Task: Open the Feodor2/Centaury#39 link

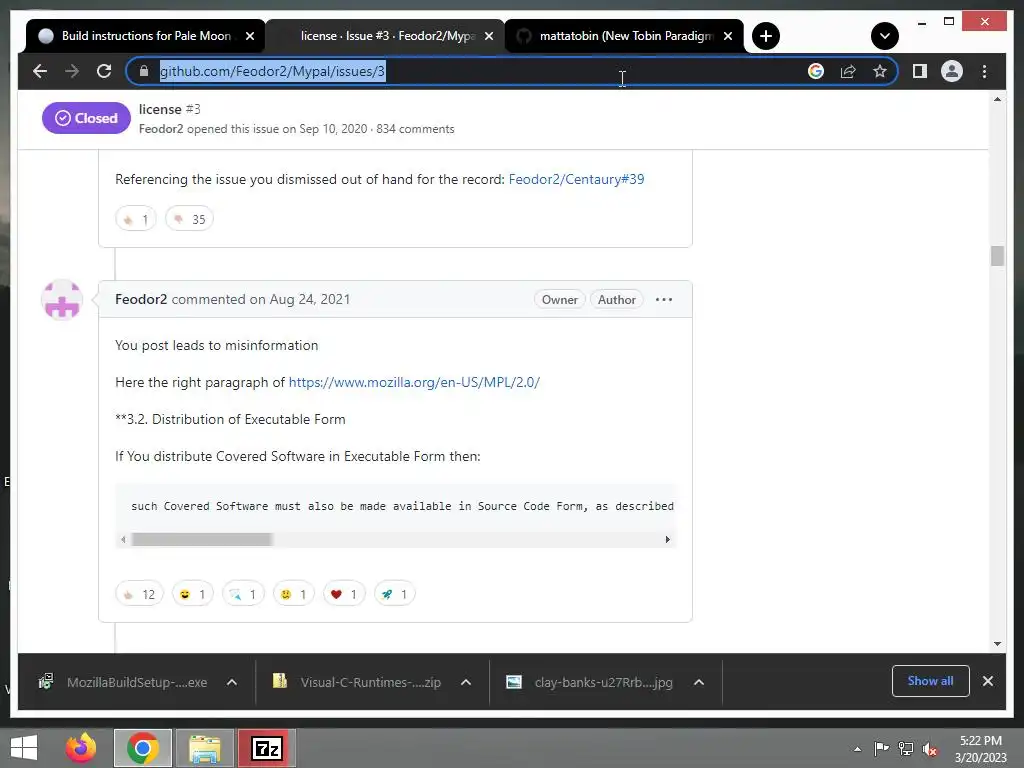Action: click(x=576, y=179)
